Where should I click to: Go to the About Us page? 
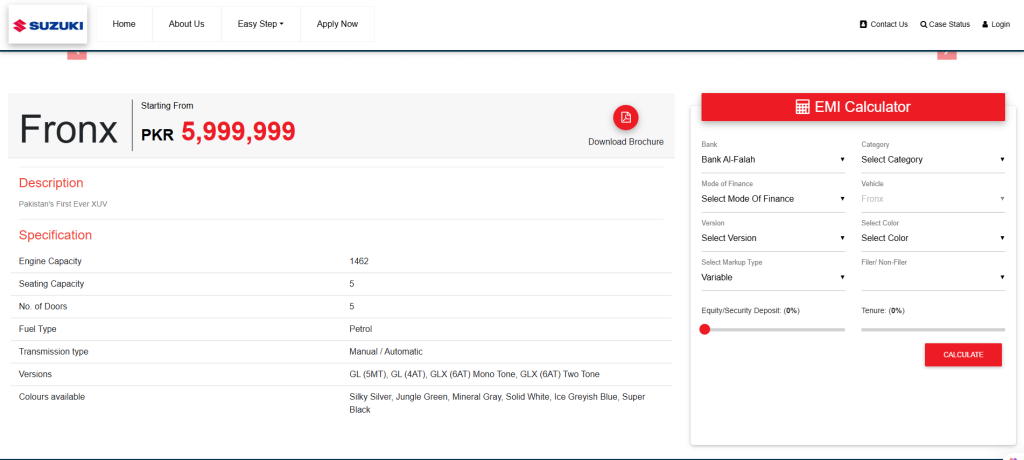pyautogui.click(x=186, y=24)
